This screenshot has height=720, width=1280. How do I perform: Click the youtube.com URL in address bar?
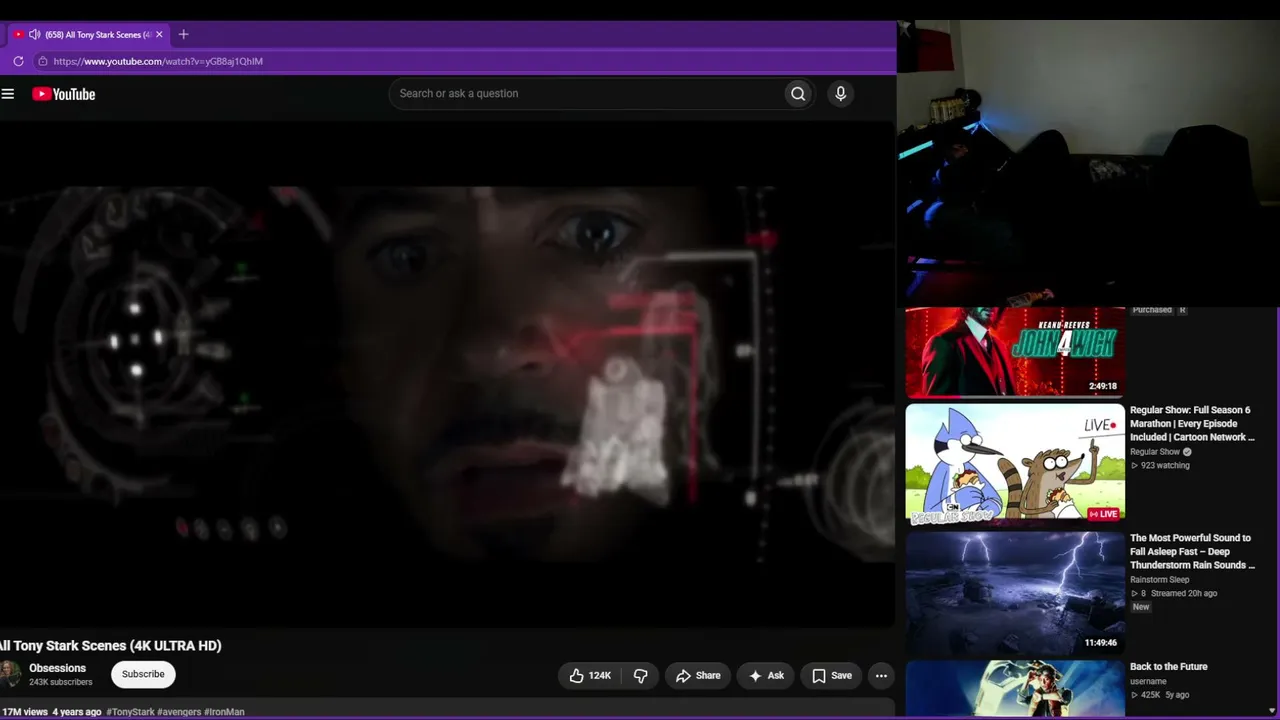click(x=158, y=61)
